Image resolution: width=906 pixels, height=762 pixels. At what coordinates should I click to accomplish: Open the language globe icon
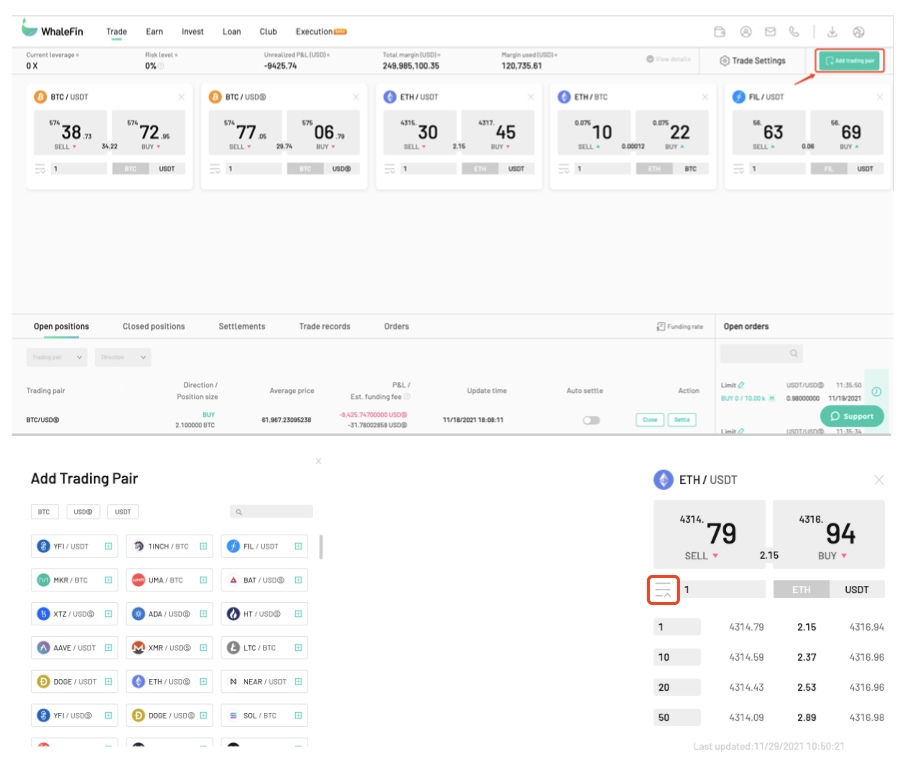859,32
